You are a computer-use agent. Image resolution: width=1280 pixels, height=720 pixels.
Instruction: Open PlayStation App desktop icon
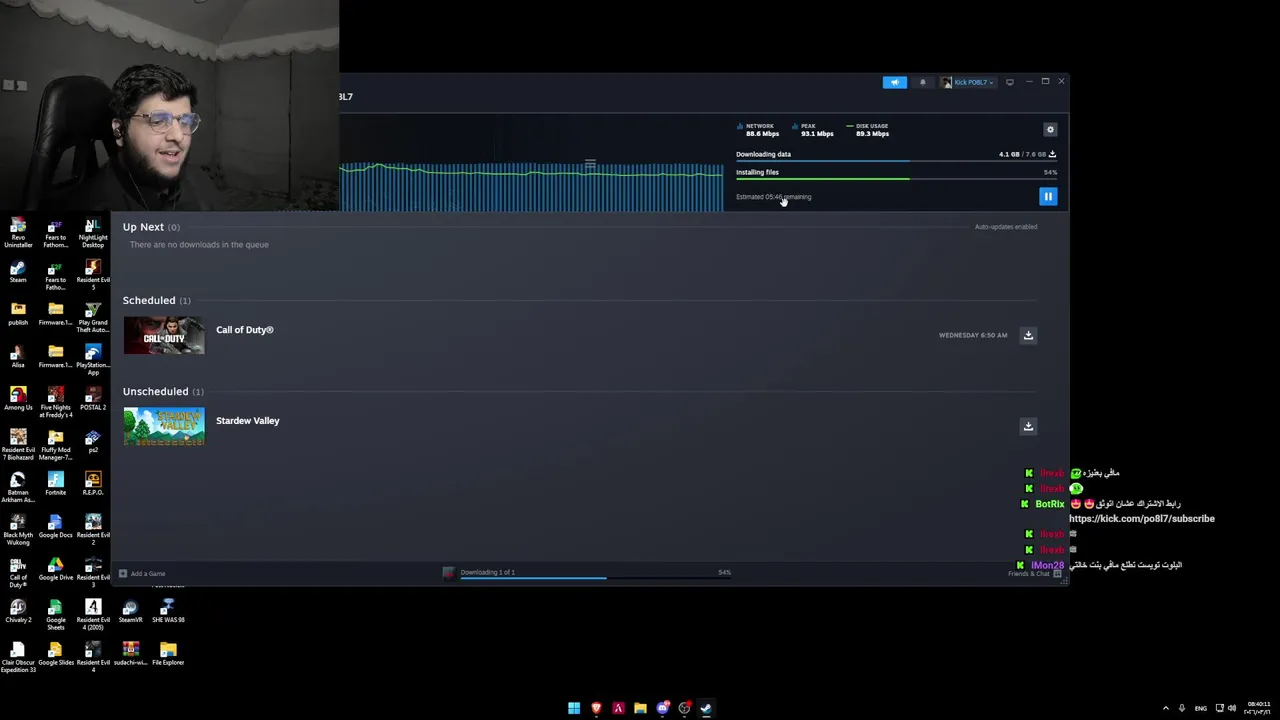(93, 360)
